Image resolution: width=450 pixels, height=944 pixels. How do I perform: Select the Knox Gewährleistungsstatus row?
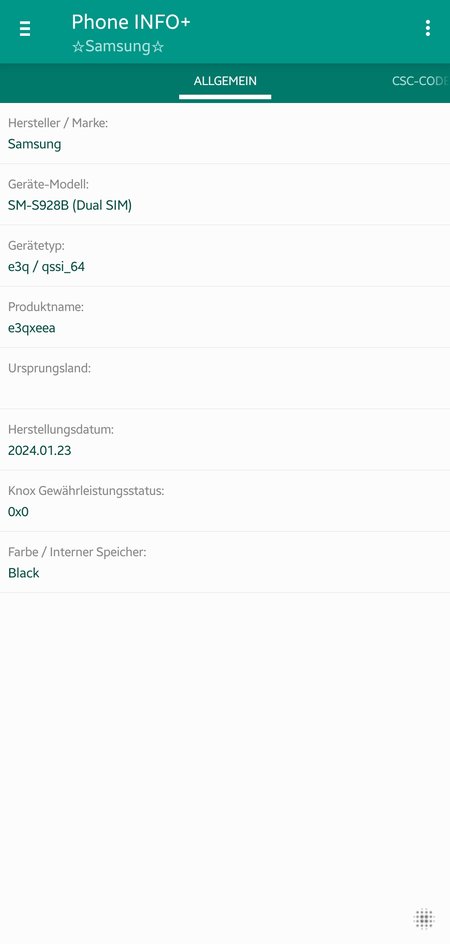tap(225, 501)
